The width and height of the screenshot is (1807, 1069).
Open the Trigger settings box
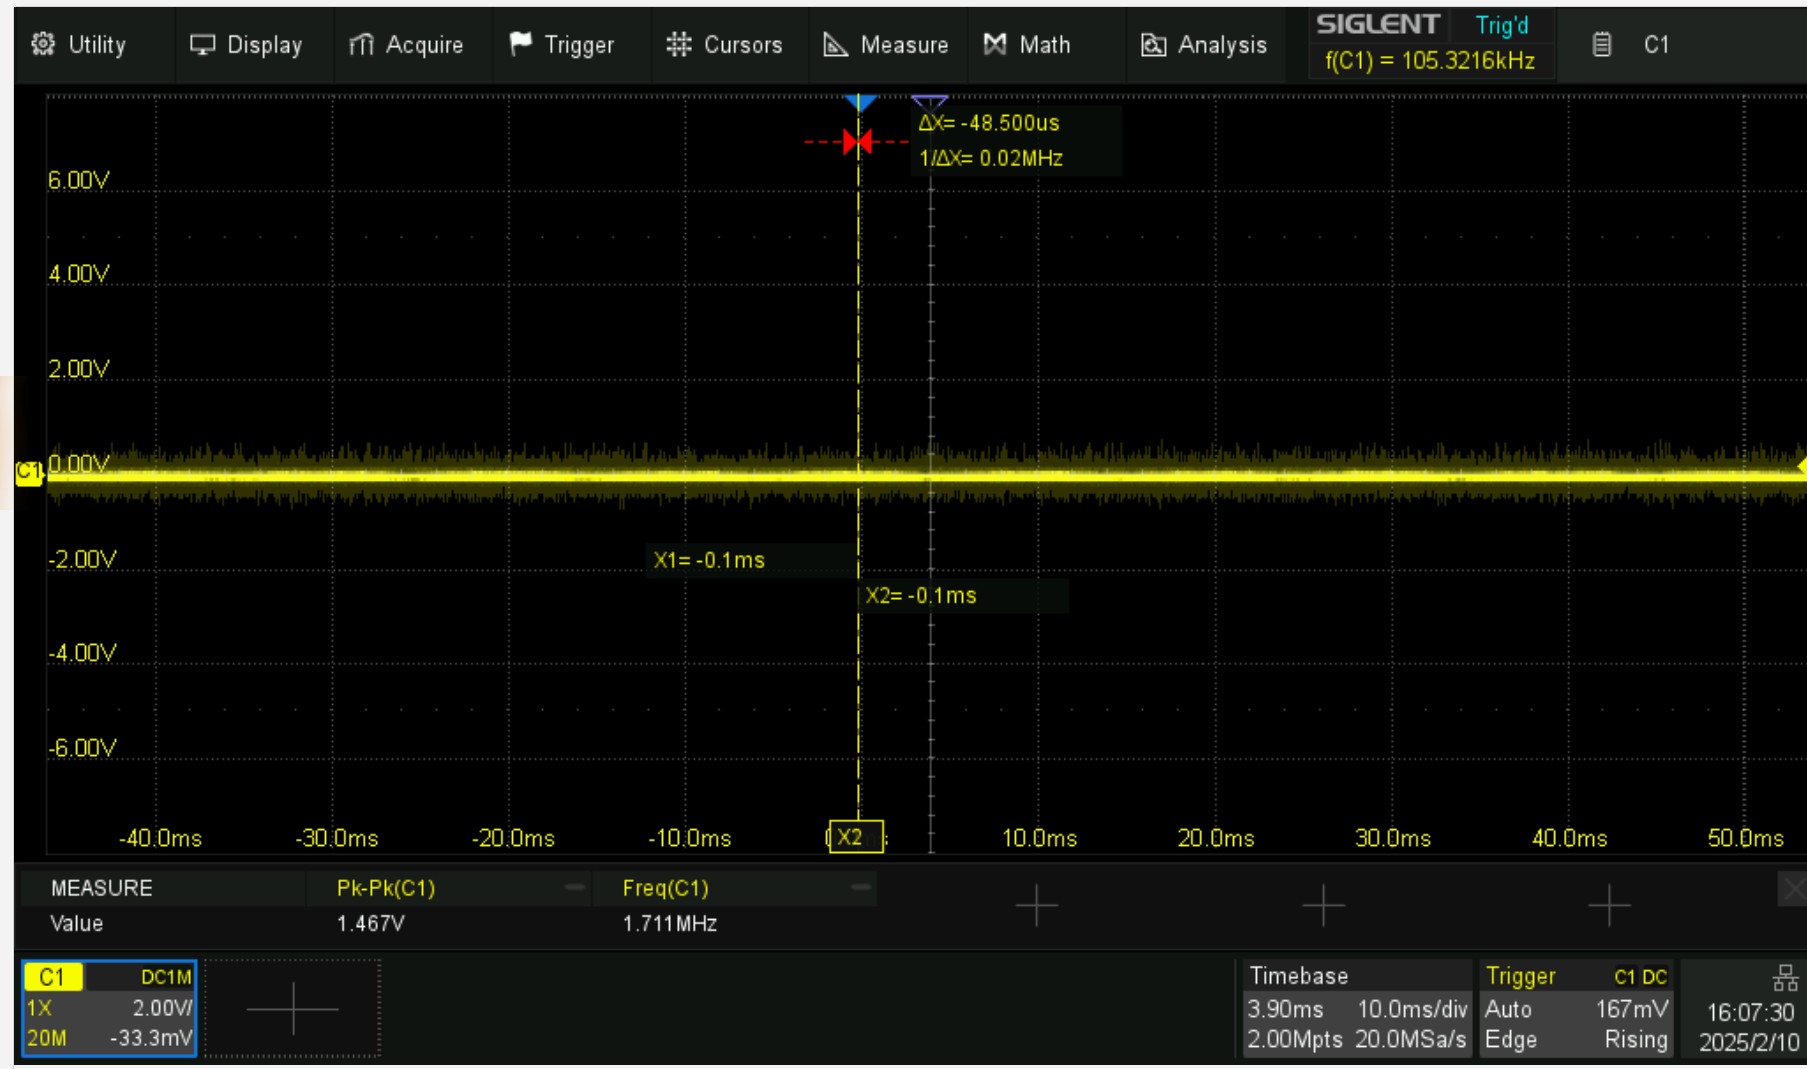point(1577,1008)
